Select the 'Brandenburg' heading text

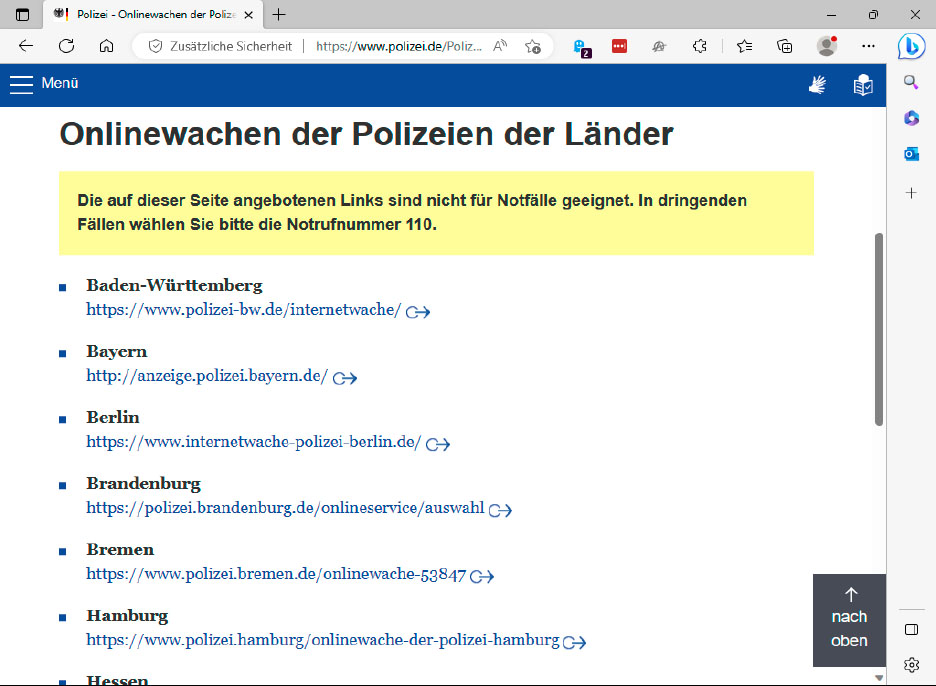[x=143, y=484]
